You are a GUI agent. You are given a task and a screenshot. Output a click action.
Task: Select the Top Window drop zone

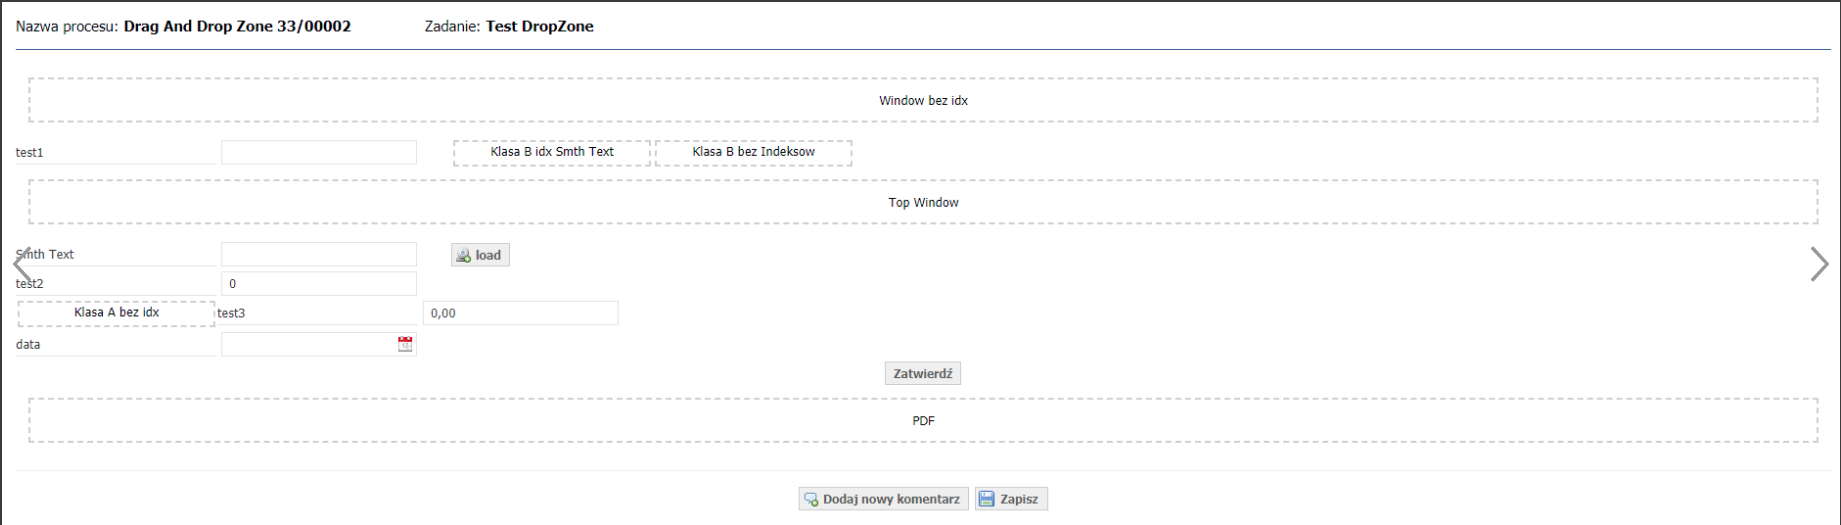pyautogui.click(x=923, y=202)
